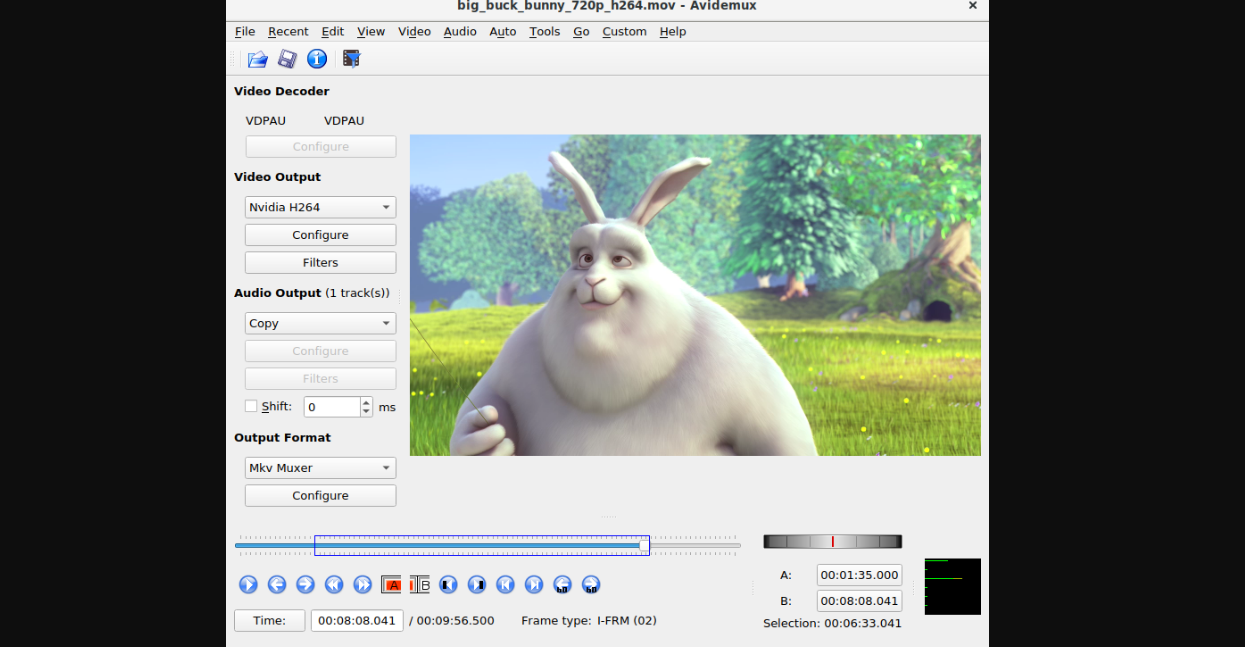Step back one frame in the video
Viewport: 1245px width, 647px height.
277,584
